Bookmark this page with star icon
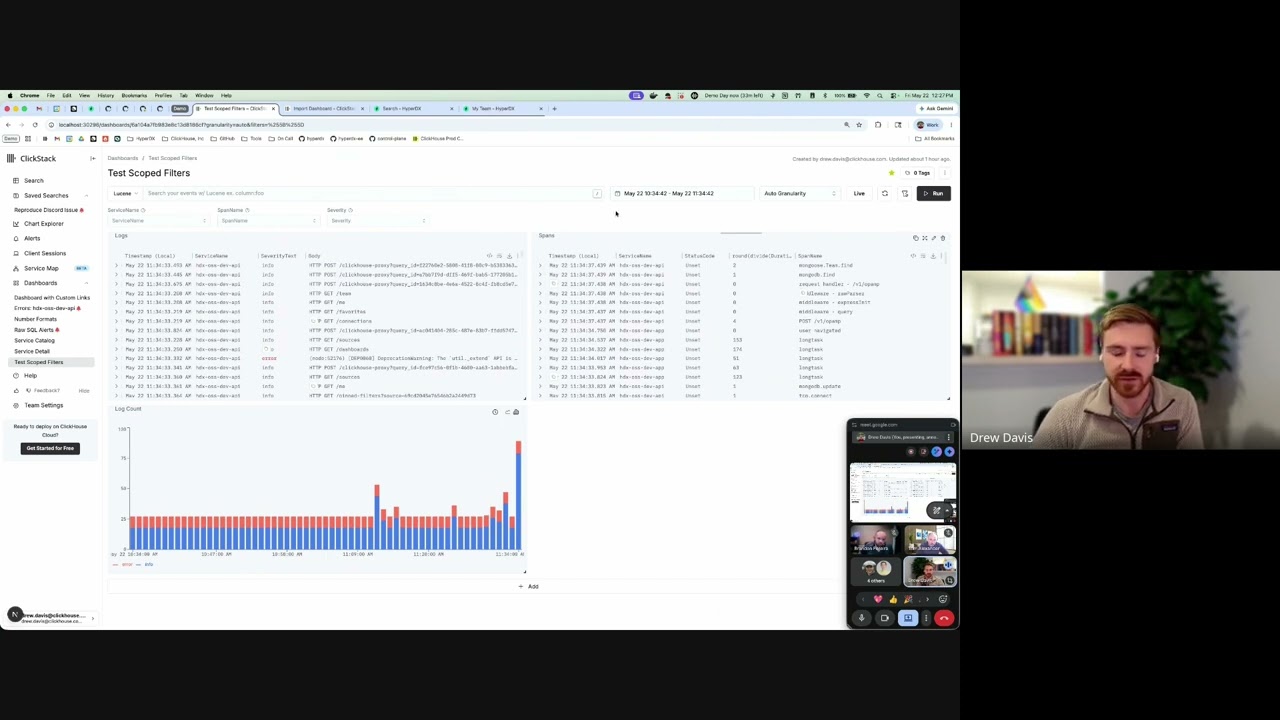The image size is (1280, 720). click(858, 125)
